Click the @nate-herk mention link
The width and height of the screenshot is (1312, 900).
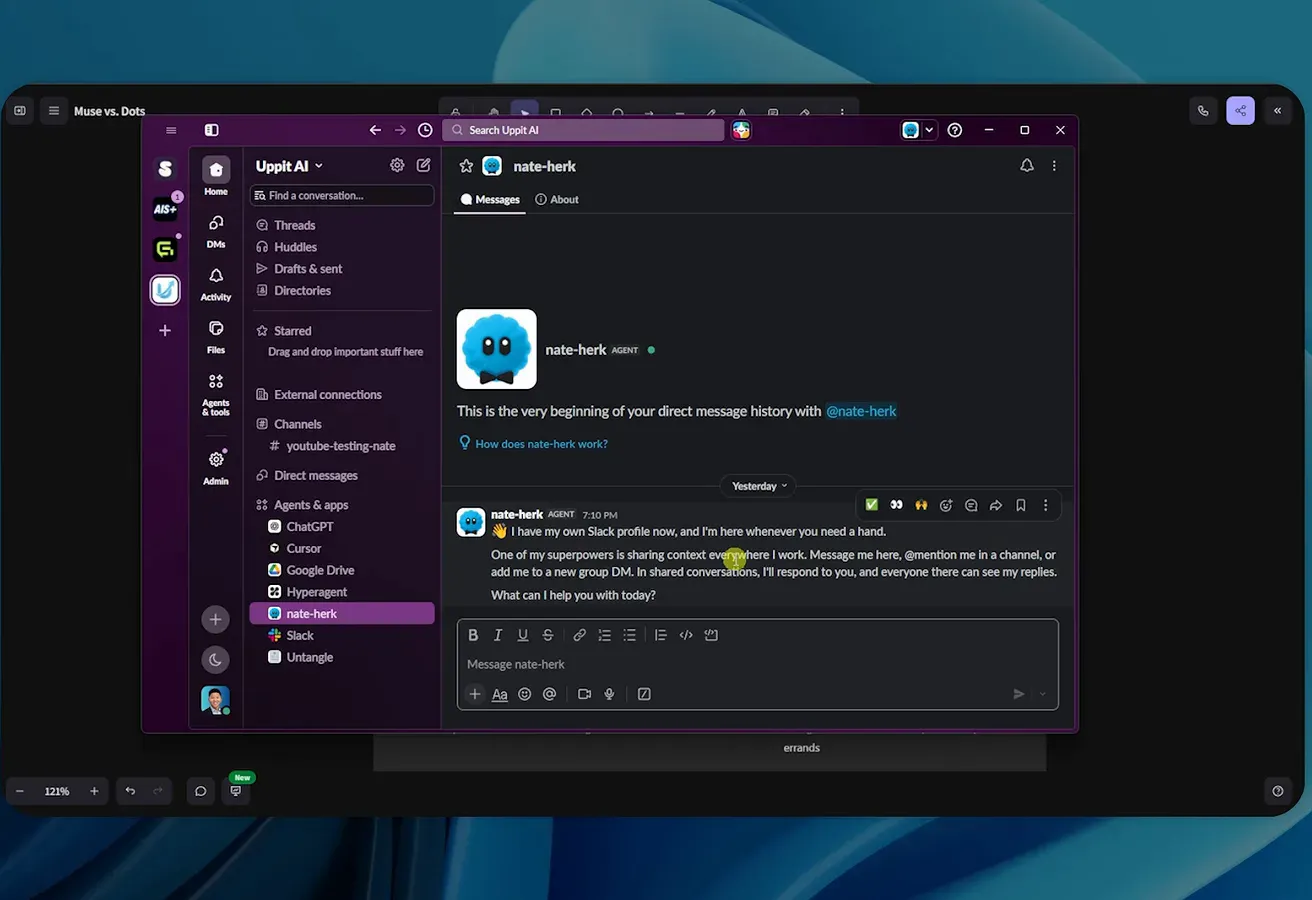[861, 411]
